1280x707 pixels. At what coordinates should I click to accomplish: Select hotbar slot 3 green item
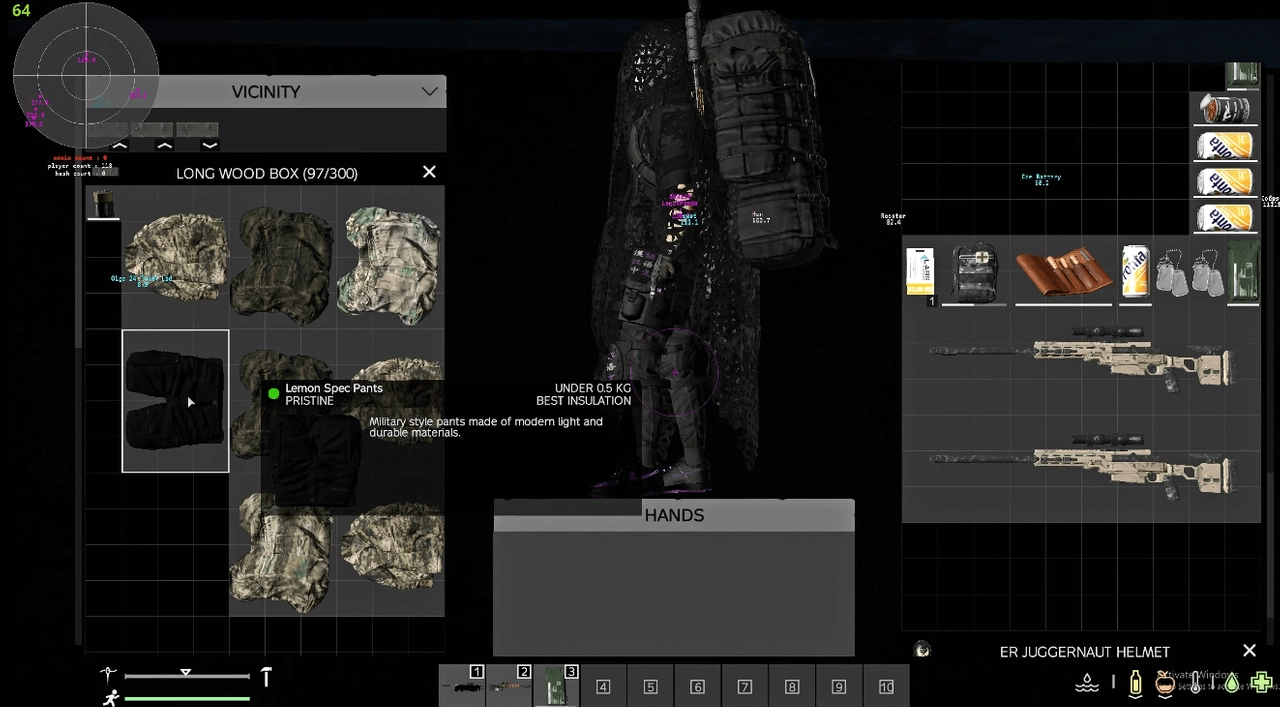click(x=556, y=686)
